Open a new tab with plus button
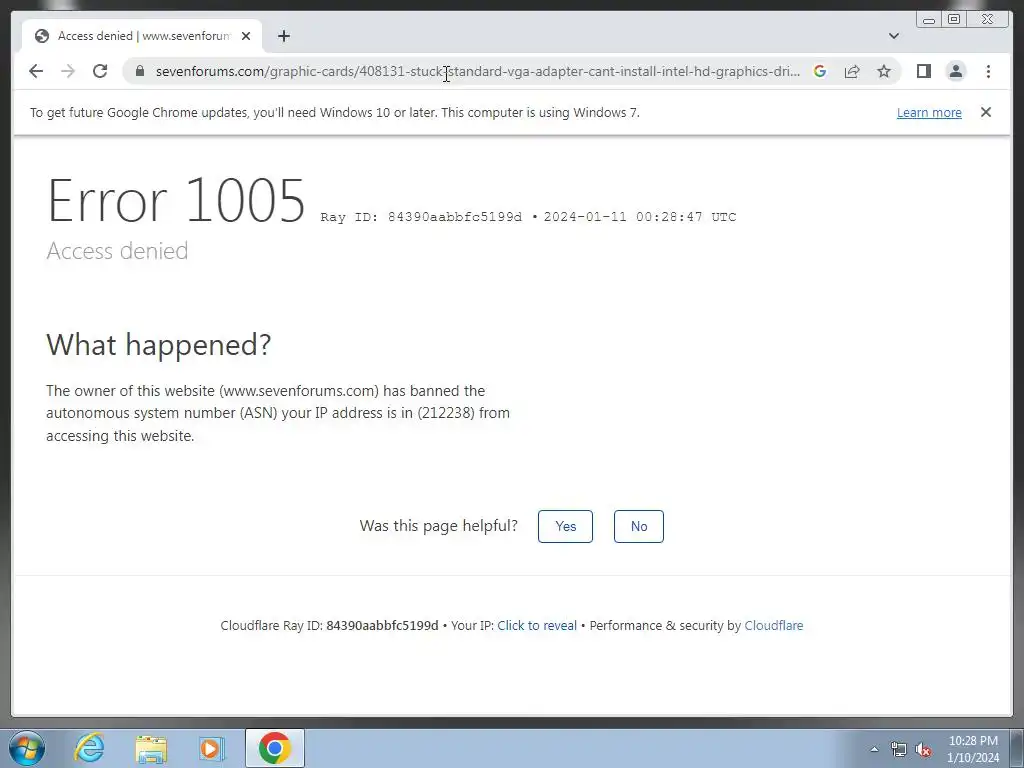This screenshot has width=1024, height=768. coord(283,36)
